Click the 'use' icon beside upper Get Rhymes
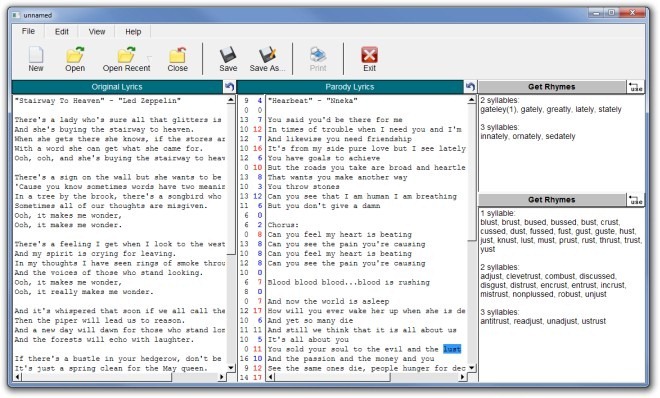The image size is (660, 398). tap(636, 87)
